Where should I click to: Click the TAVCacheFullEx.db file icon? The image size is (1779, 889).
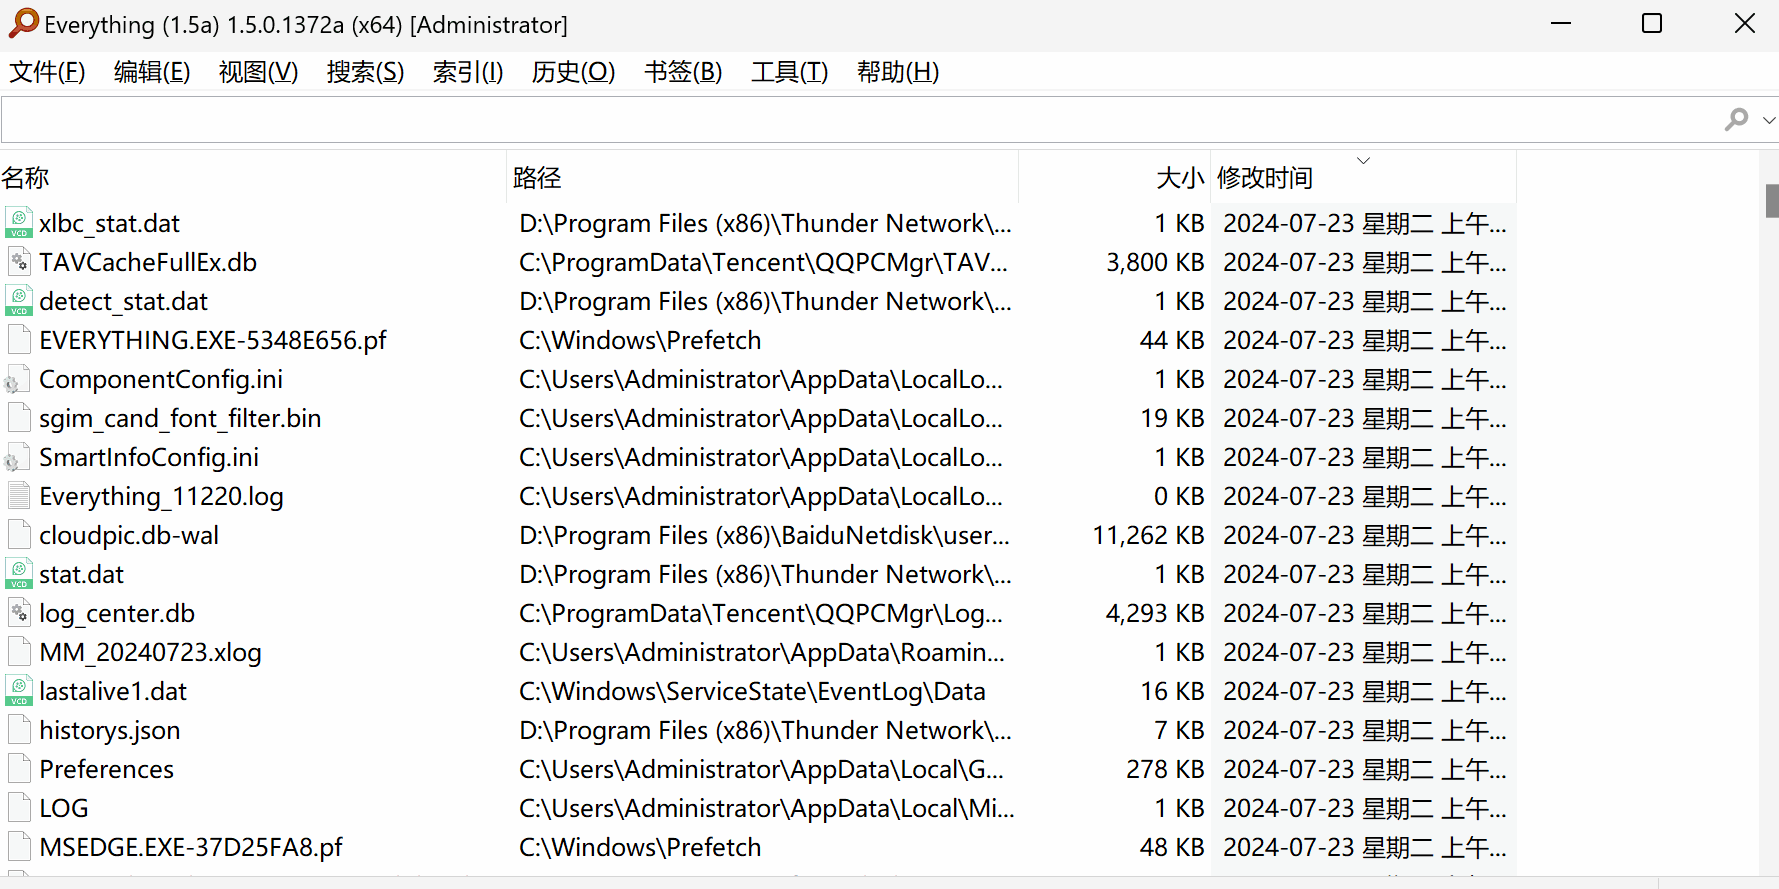(19, 262)
